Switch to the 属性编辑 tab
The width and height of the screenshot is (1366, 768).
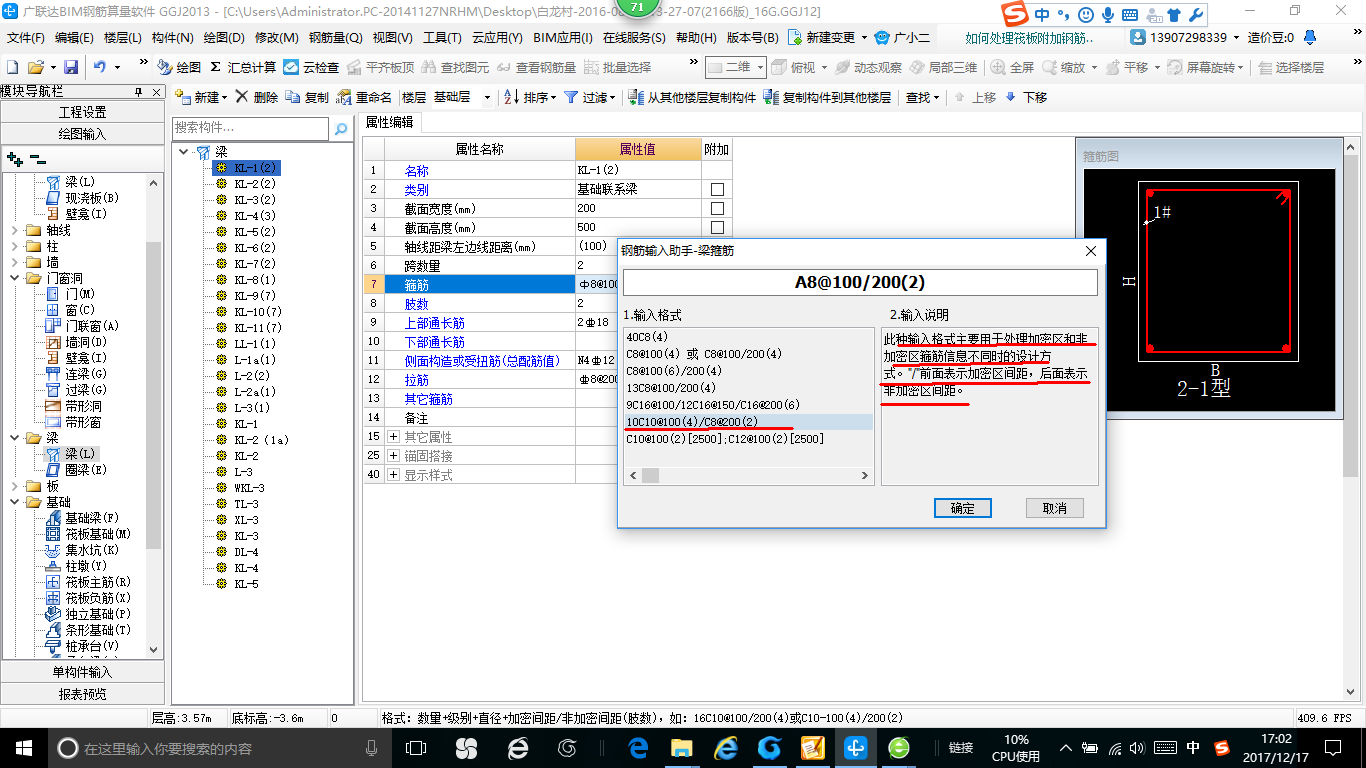[390, 122]
